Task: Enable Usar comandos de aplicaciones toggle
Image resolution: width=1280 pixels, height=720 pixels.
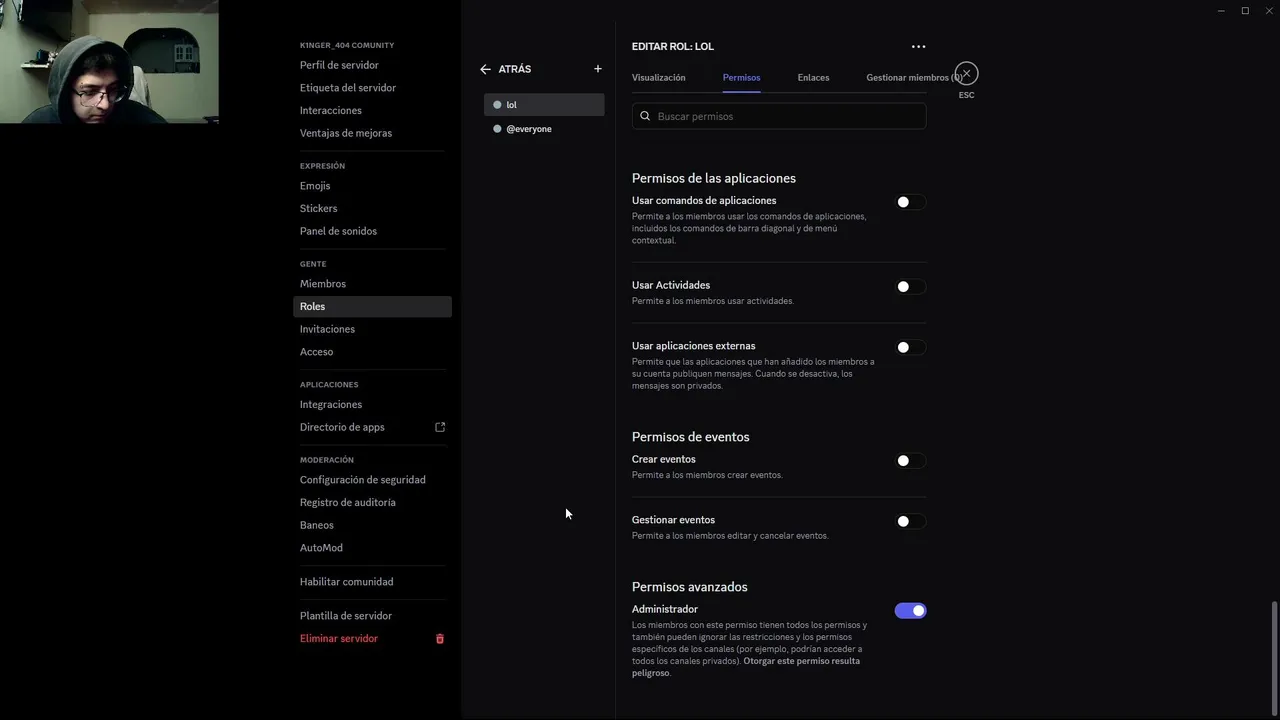Action: [909, 202]
